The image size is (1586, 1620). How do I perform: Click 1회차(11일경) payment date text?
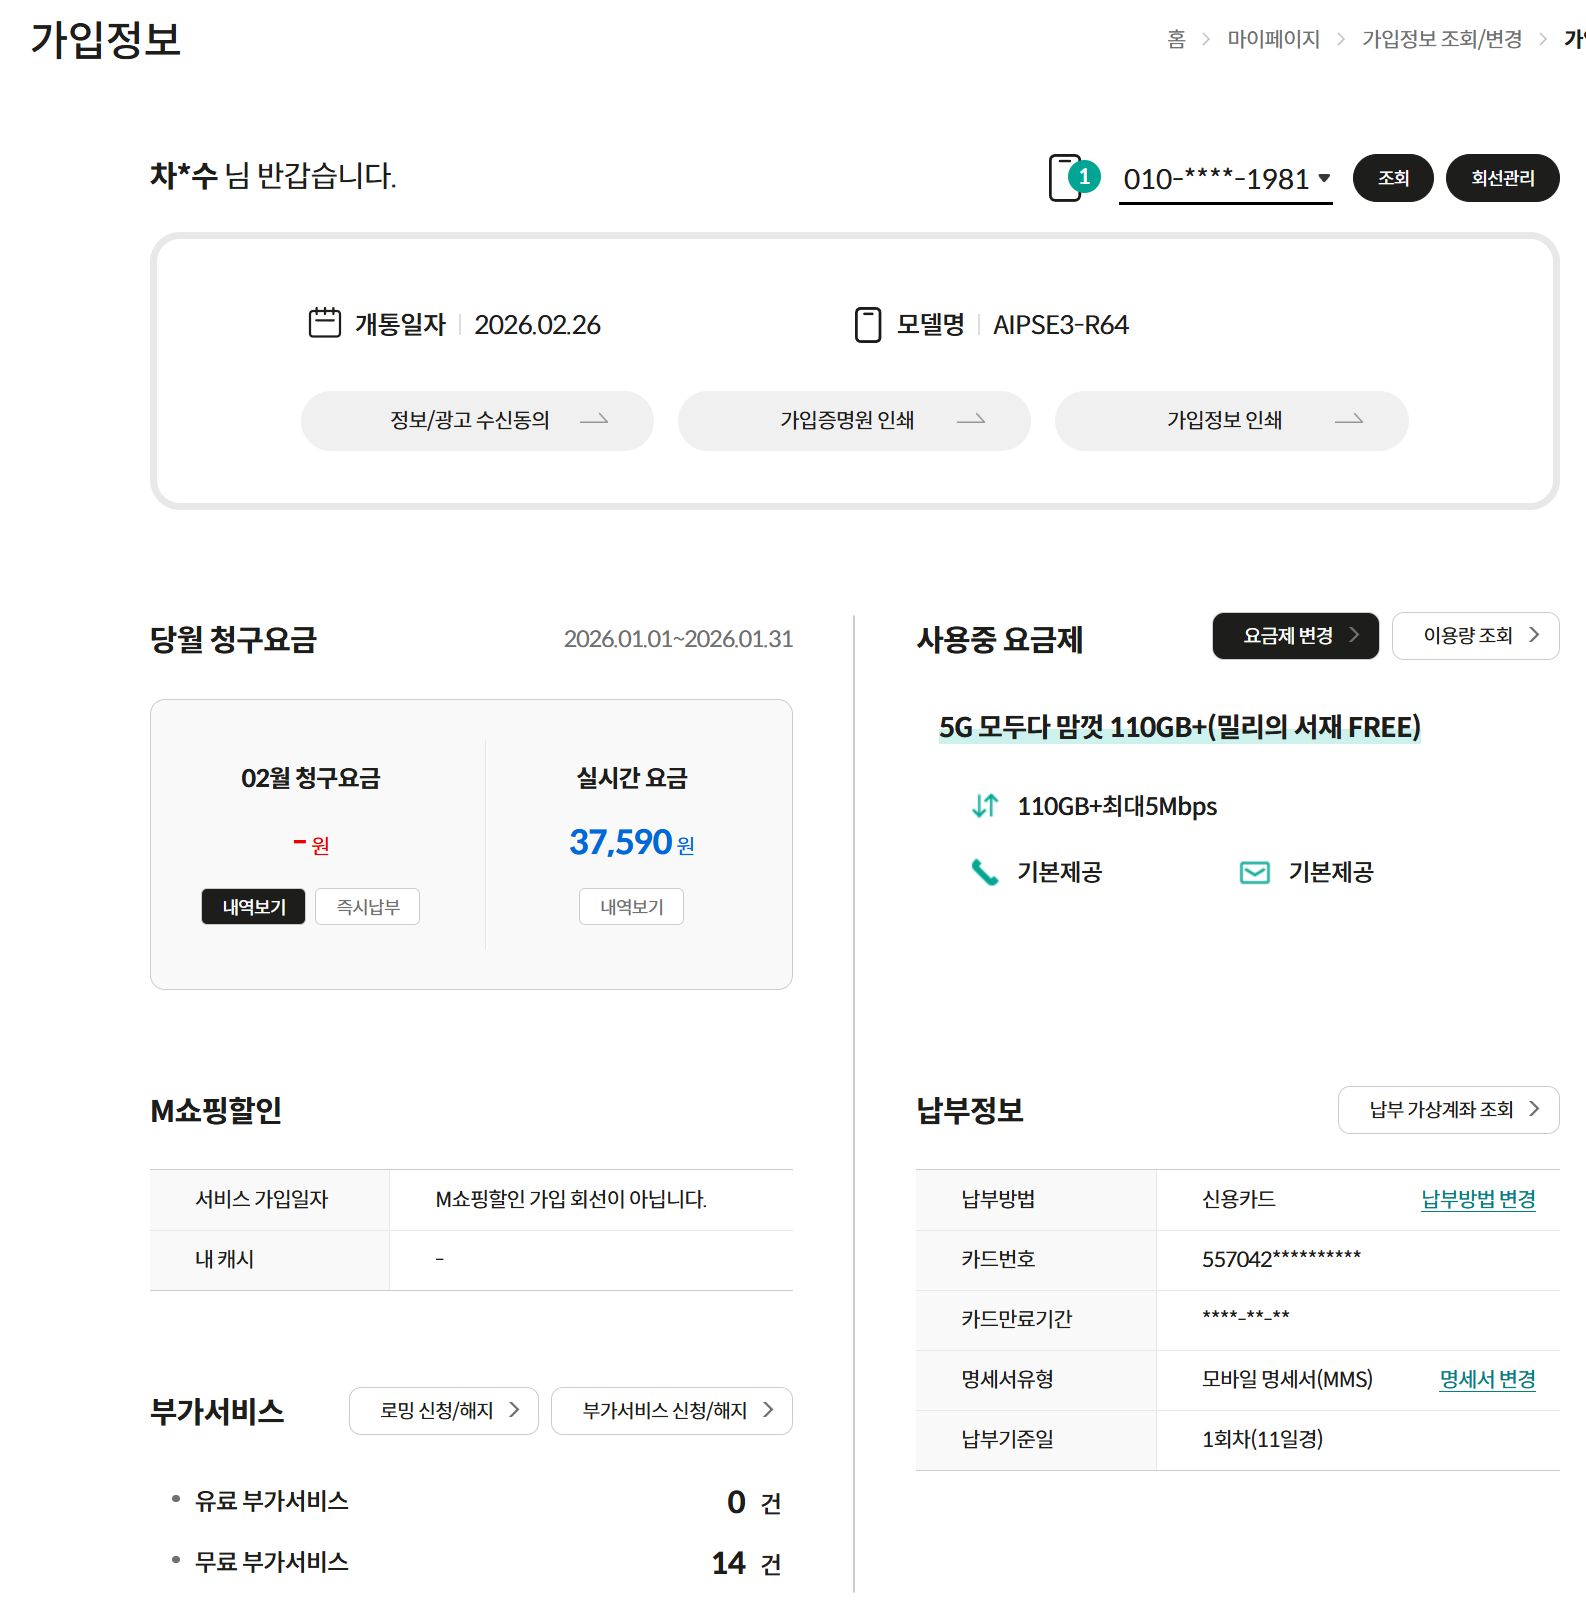[1262, 1439]
